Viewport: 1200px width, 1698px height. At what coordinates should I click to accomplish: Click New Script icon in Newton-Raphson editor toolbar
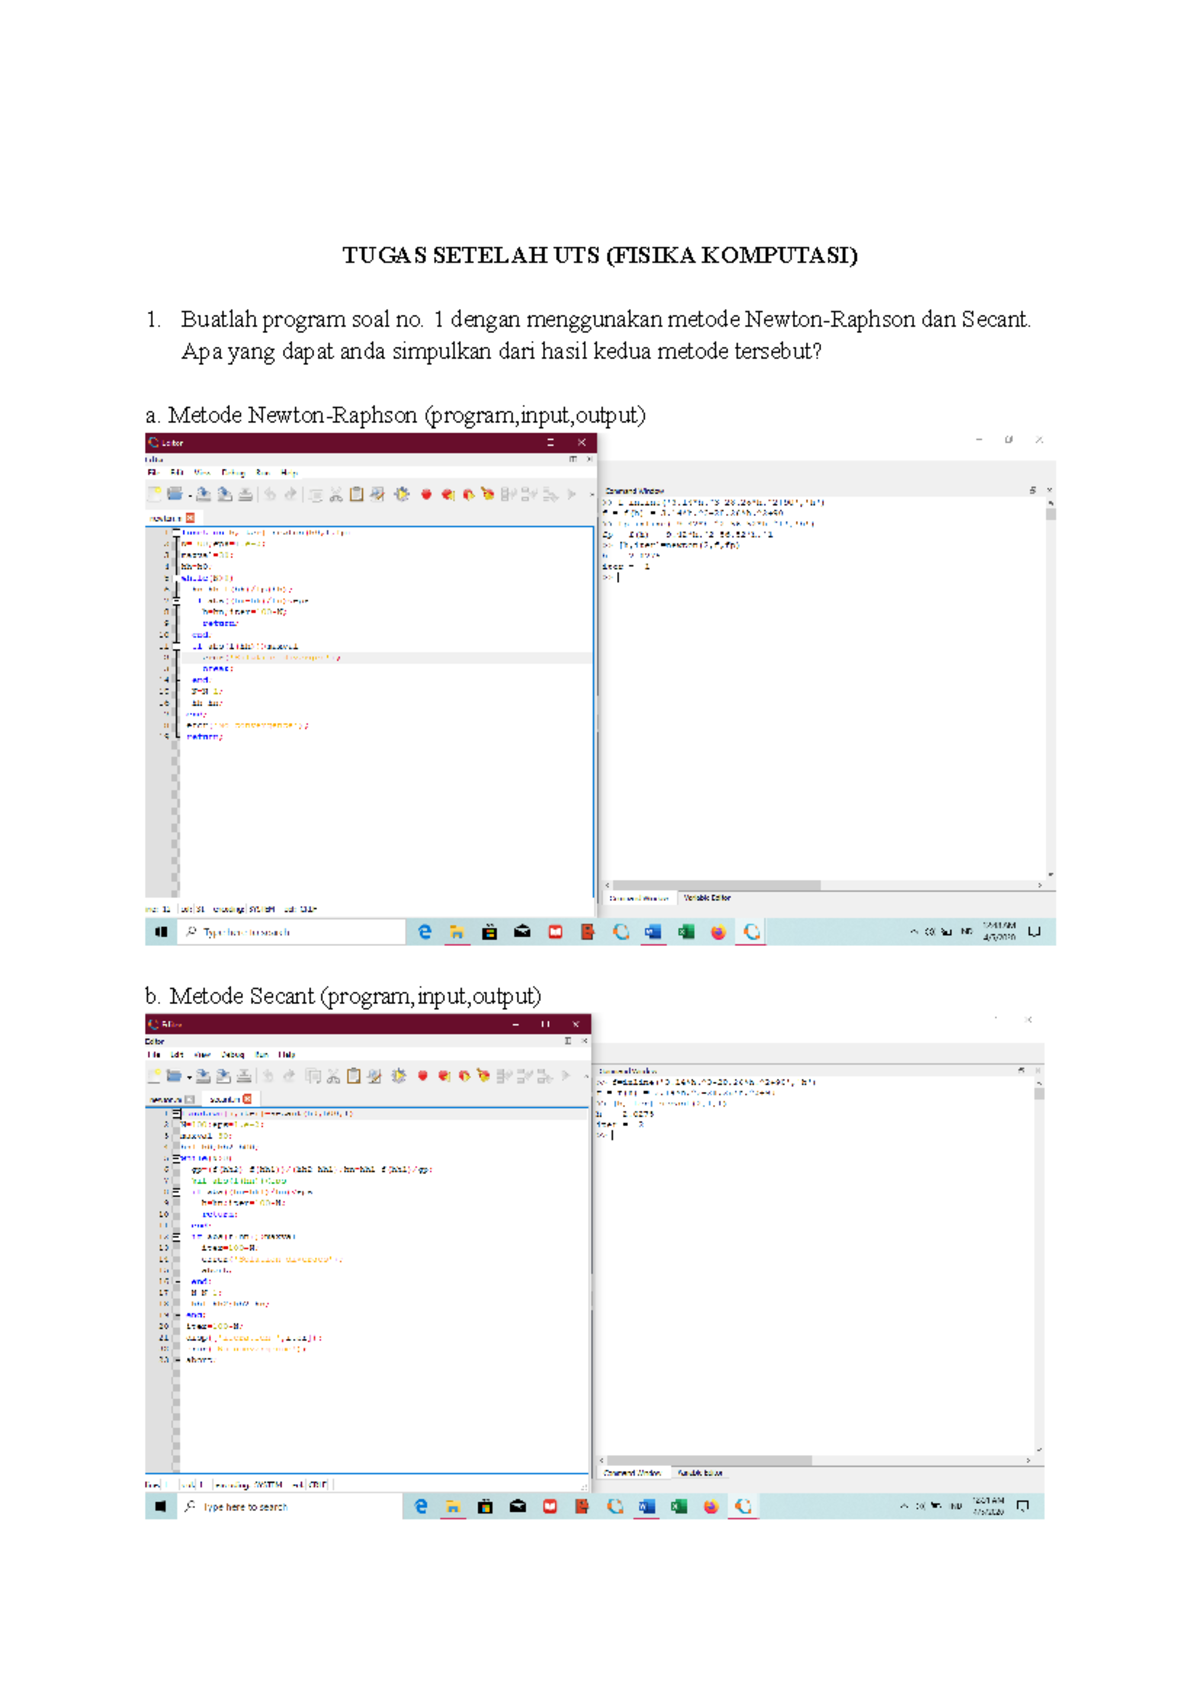pyautogui.click(x=155, y=494)
